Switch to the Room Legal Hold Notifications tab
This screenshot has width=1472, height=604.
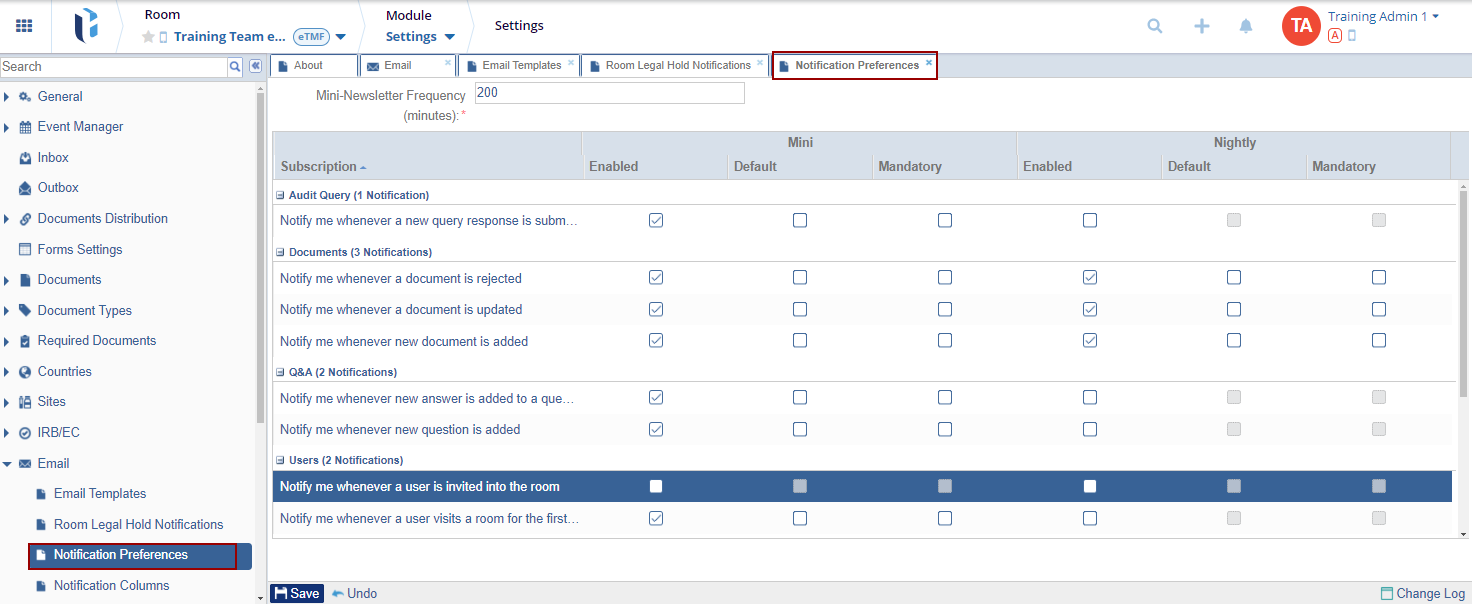677,66
